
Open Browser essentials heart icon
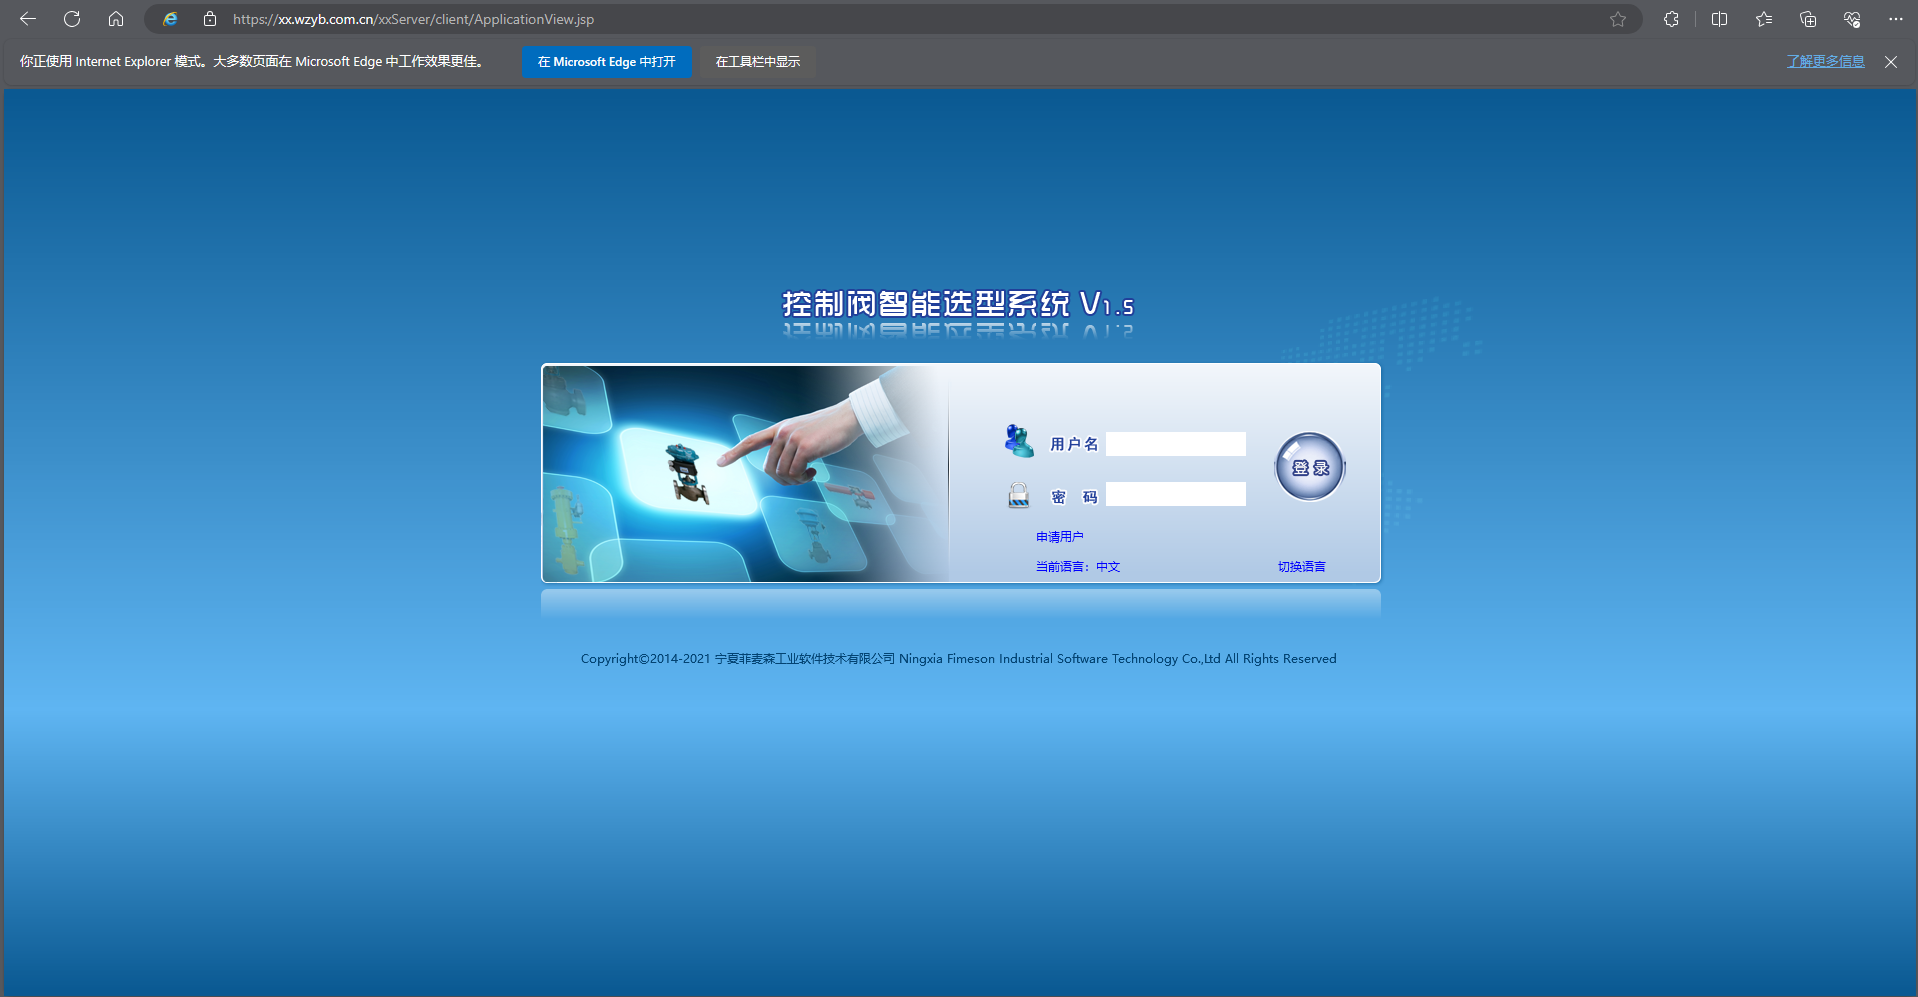(1852, 19)
